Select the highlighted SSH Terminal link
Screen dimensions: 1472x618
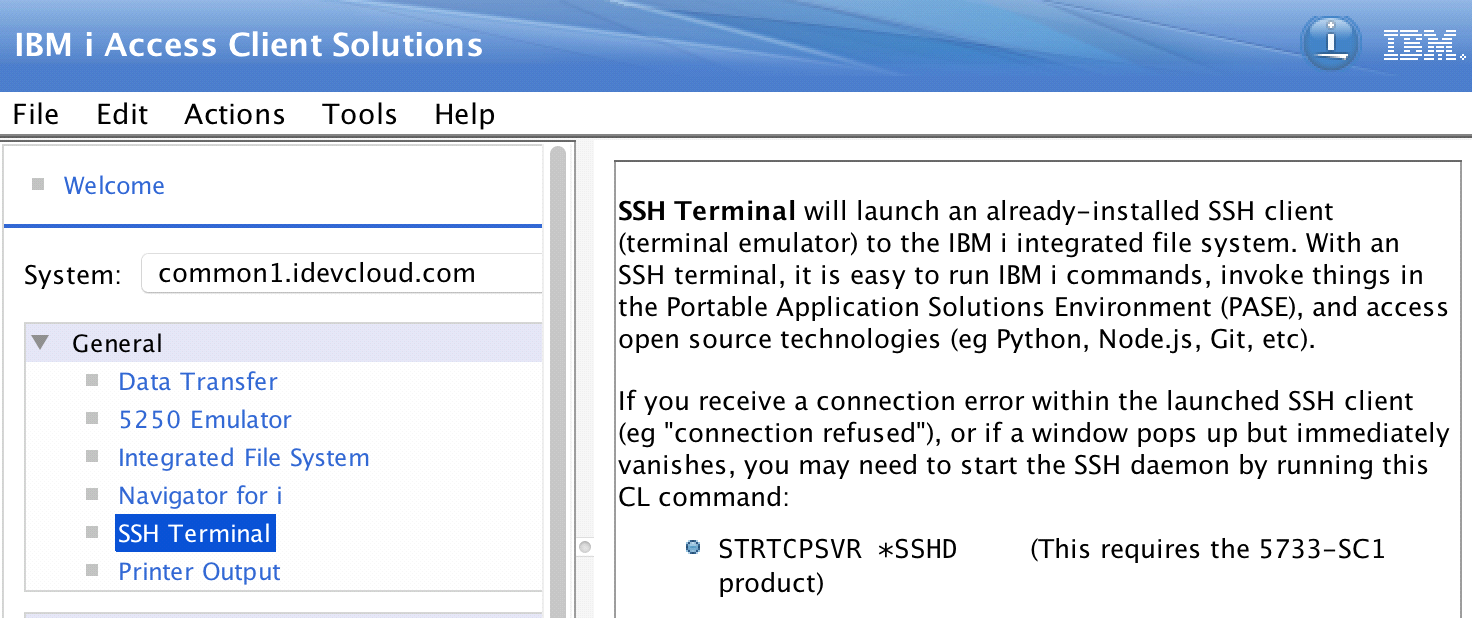(x=194, y=533)
